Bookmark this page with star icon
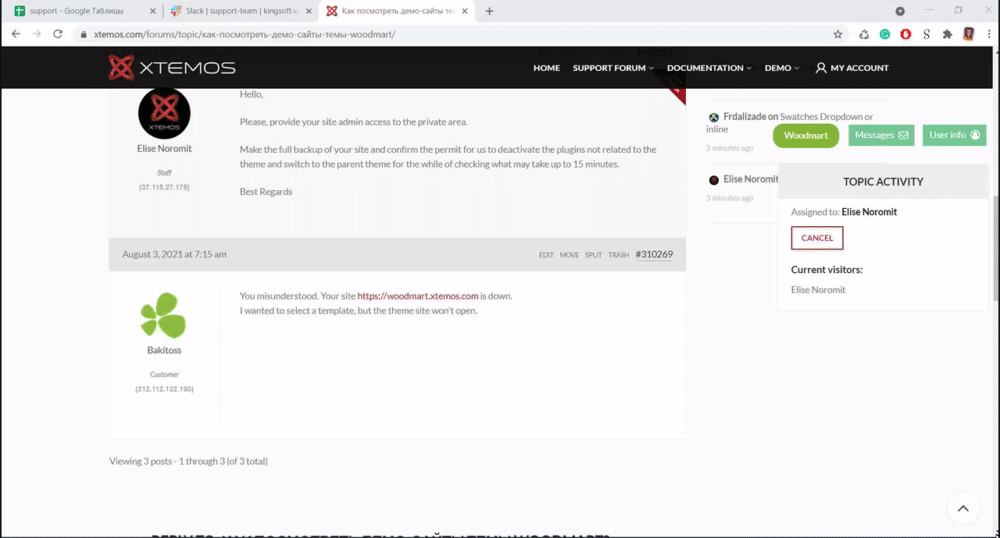 pos(838,34)
